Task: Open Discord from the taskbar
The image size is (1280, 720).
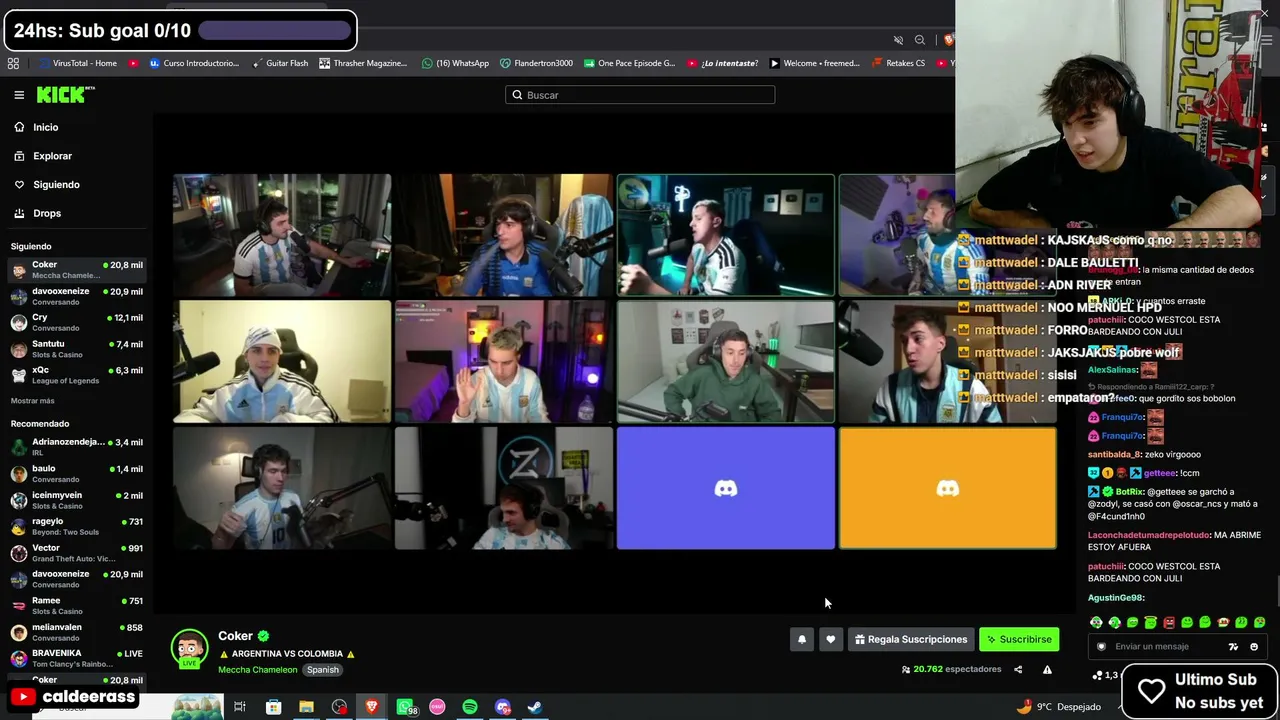Action: coord(503,707)
